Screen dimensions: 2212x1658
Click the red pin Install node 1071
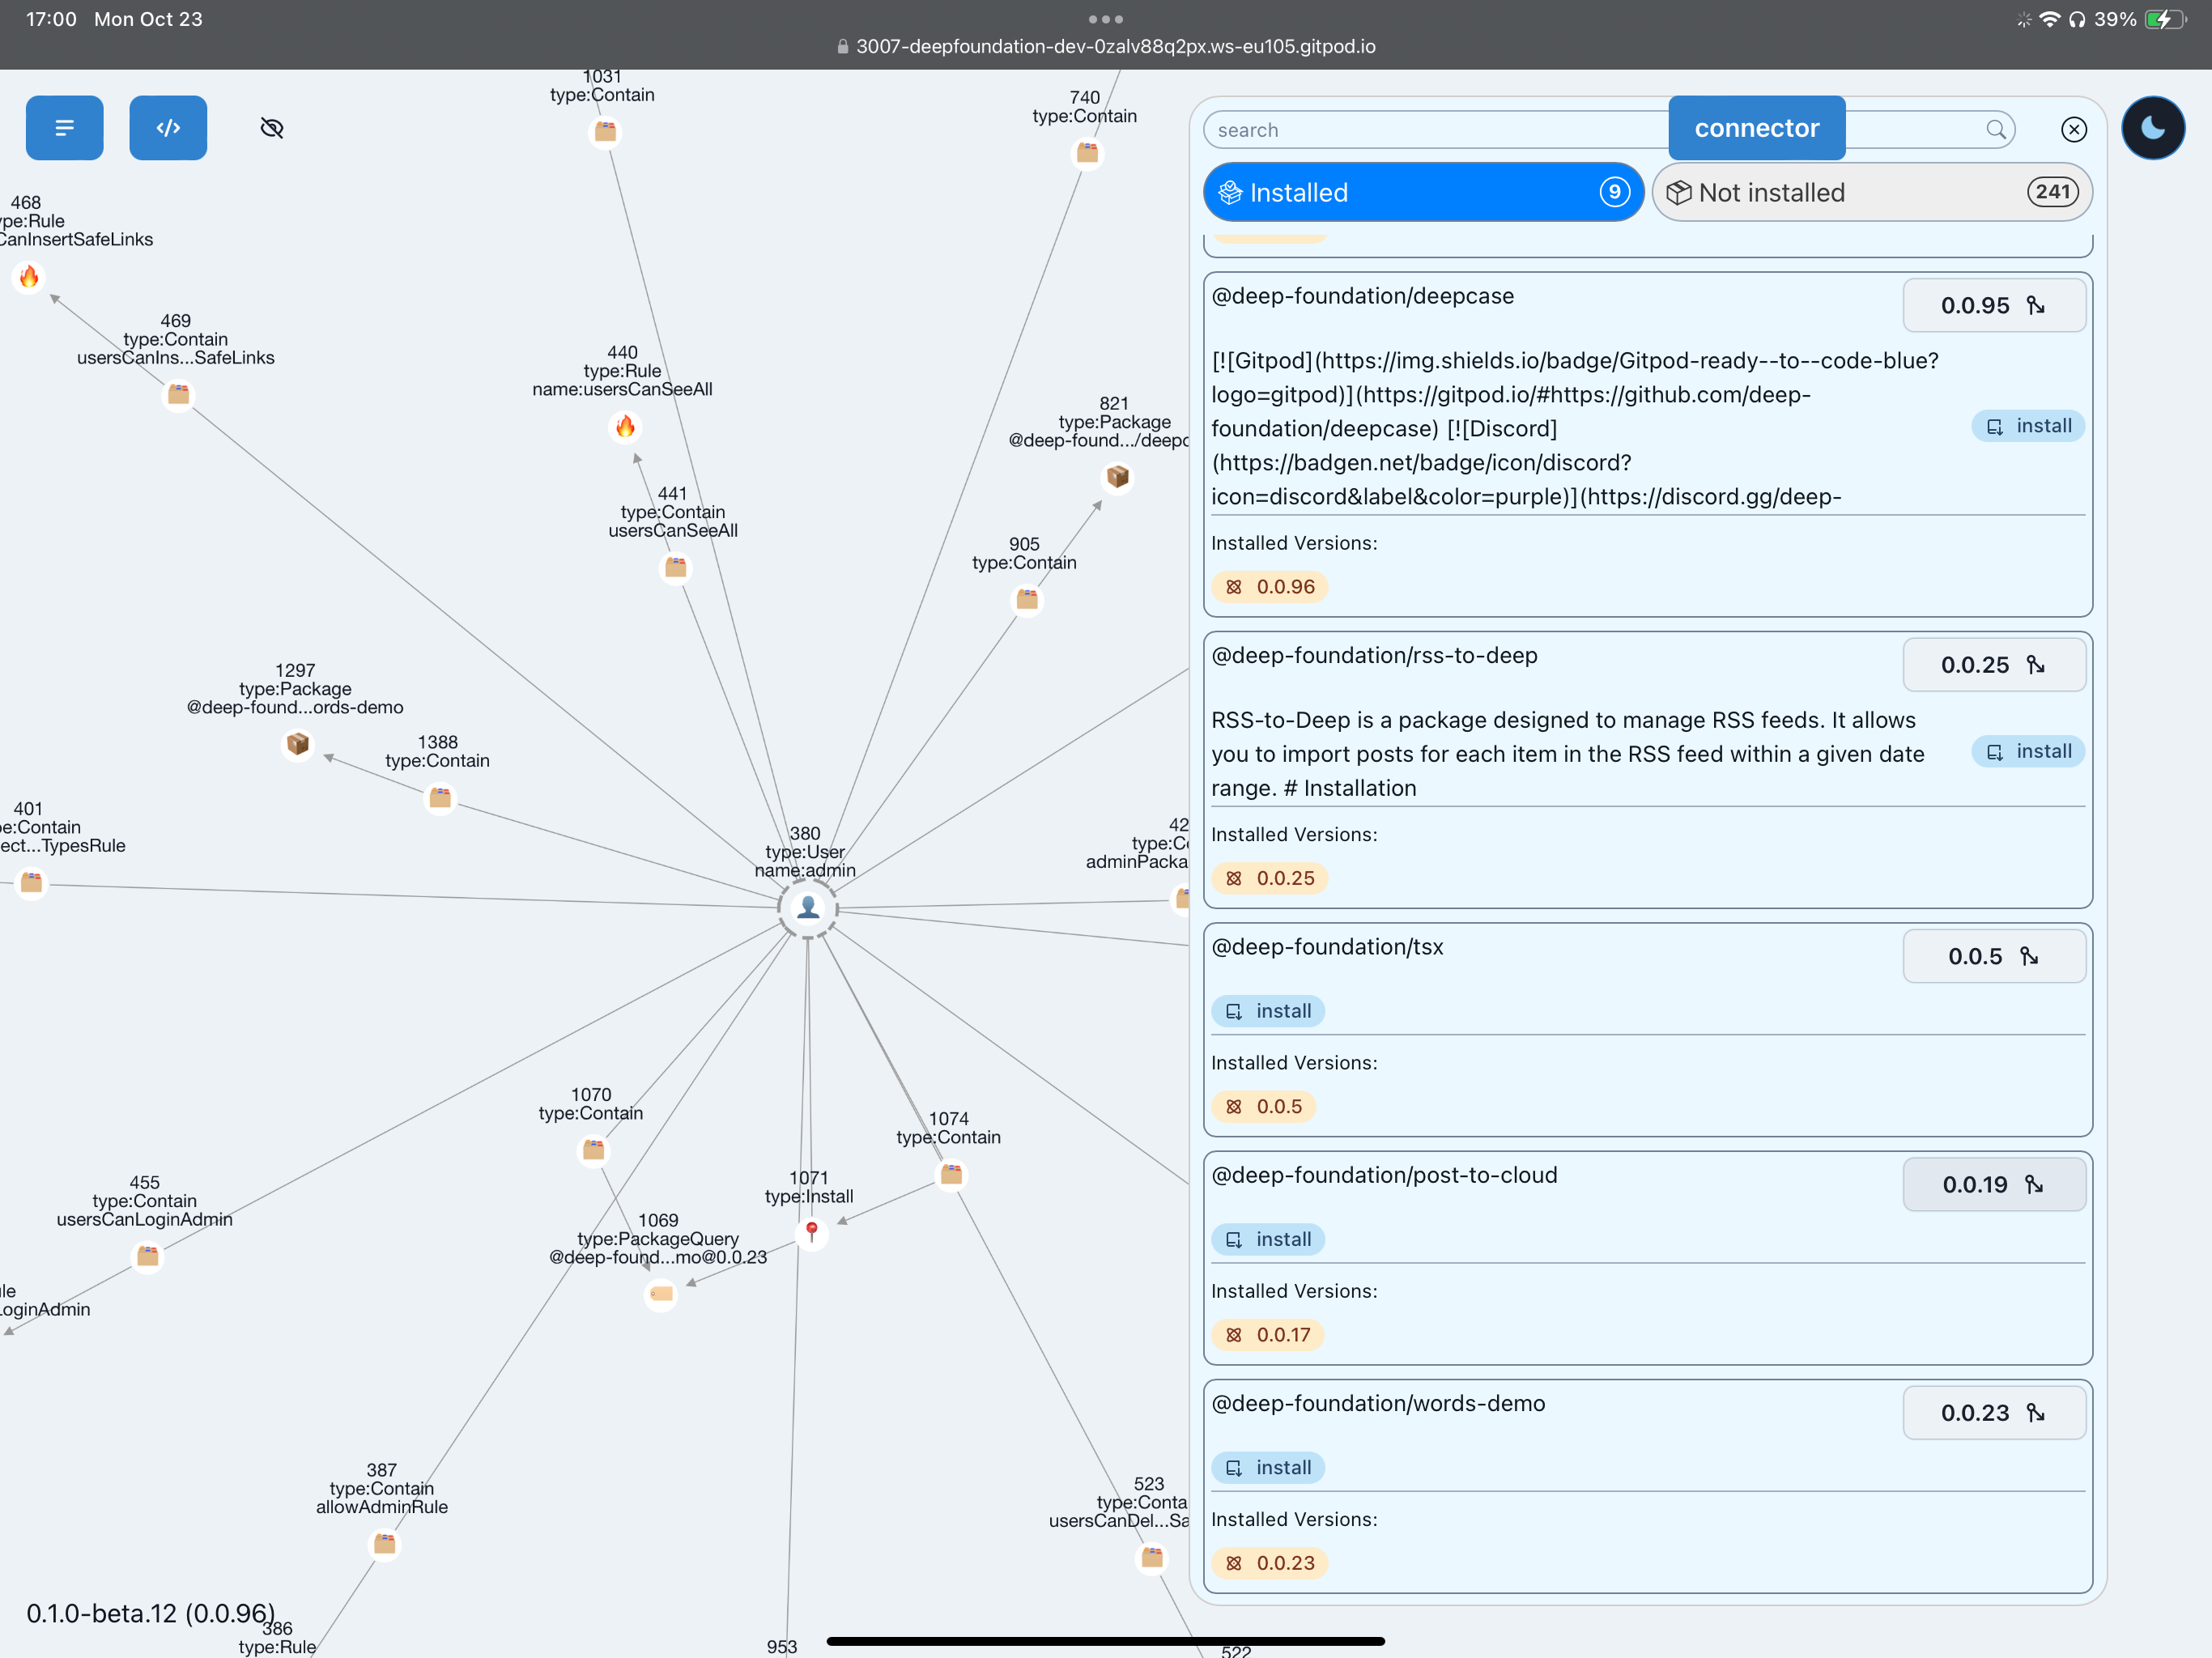[x=812, y=1231]
